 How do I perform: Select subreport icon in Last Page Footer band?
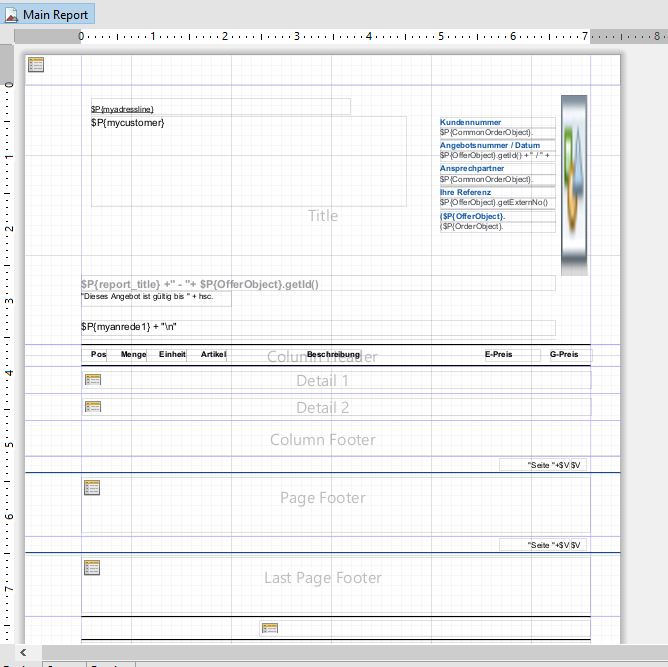[92, 567]
